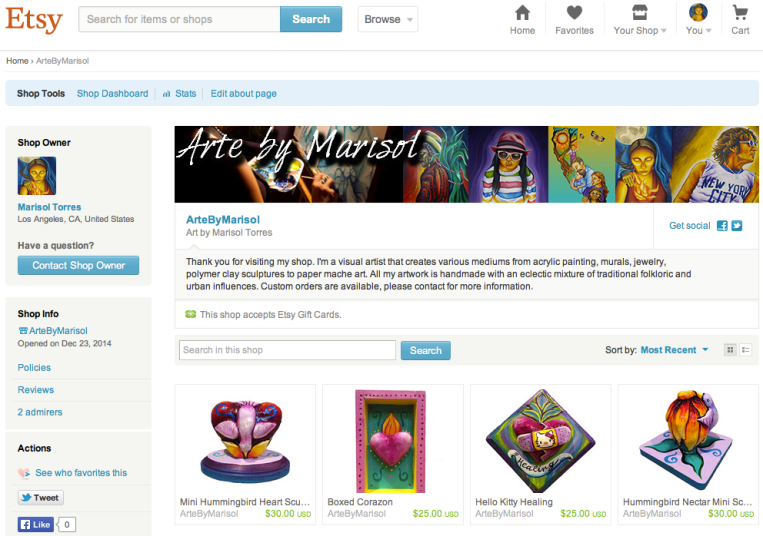The image size is (763, 536).
Task: Click the Search in this shop field
Action: point(287,350)
